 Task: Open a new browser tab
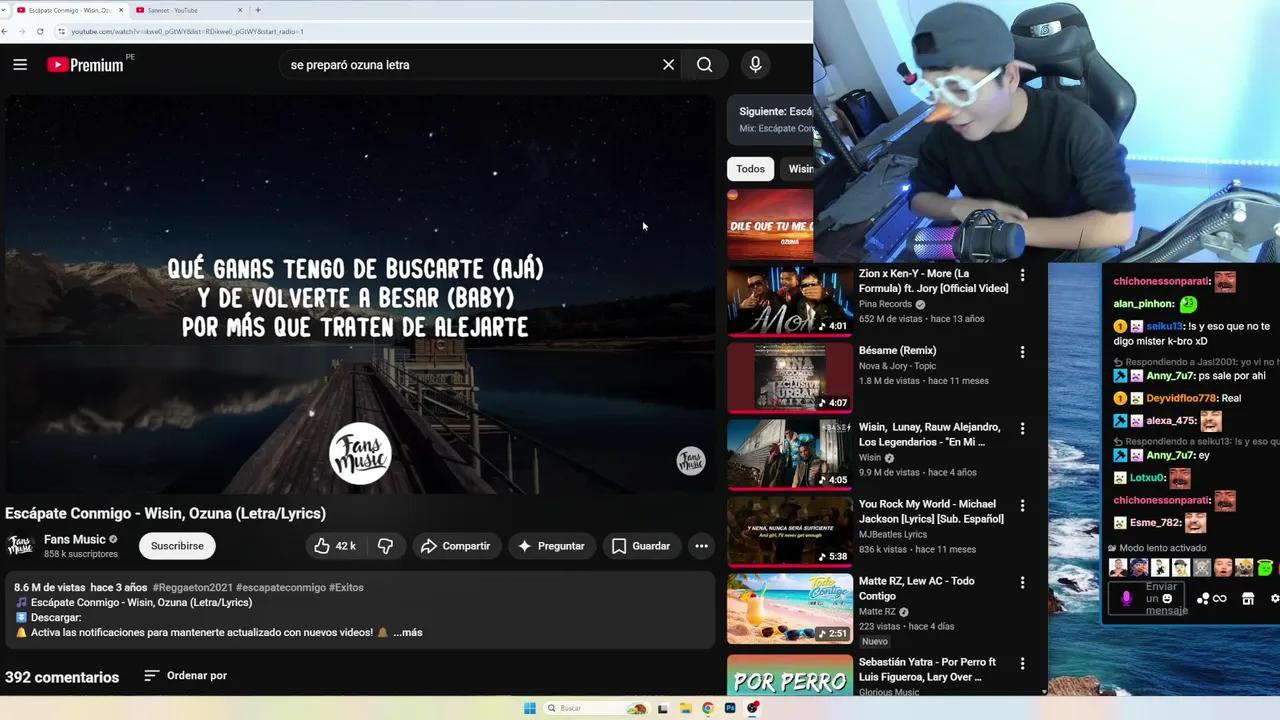(258, 10)
